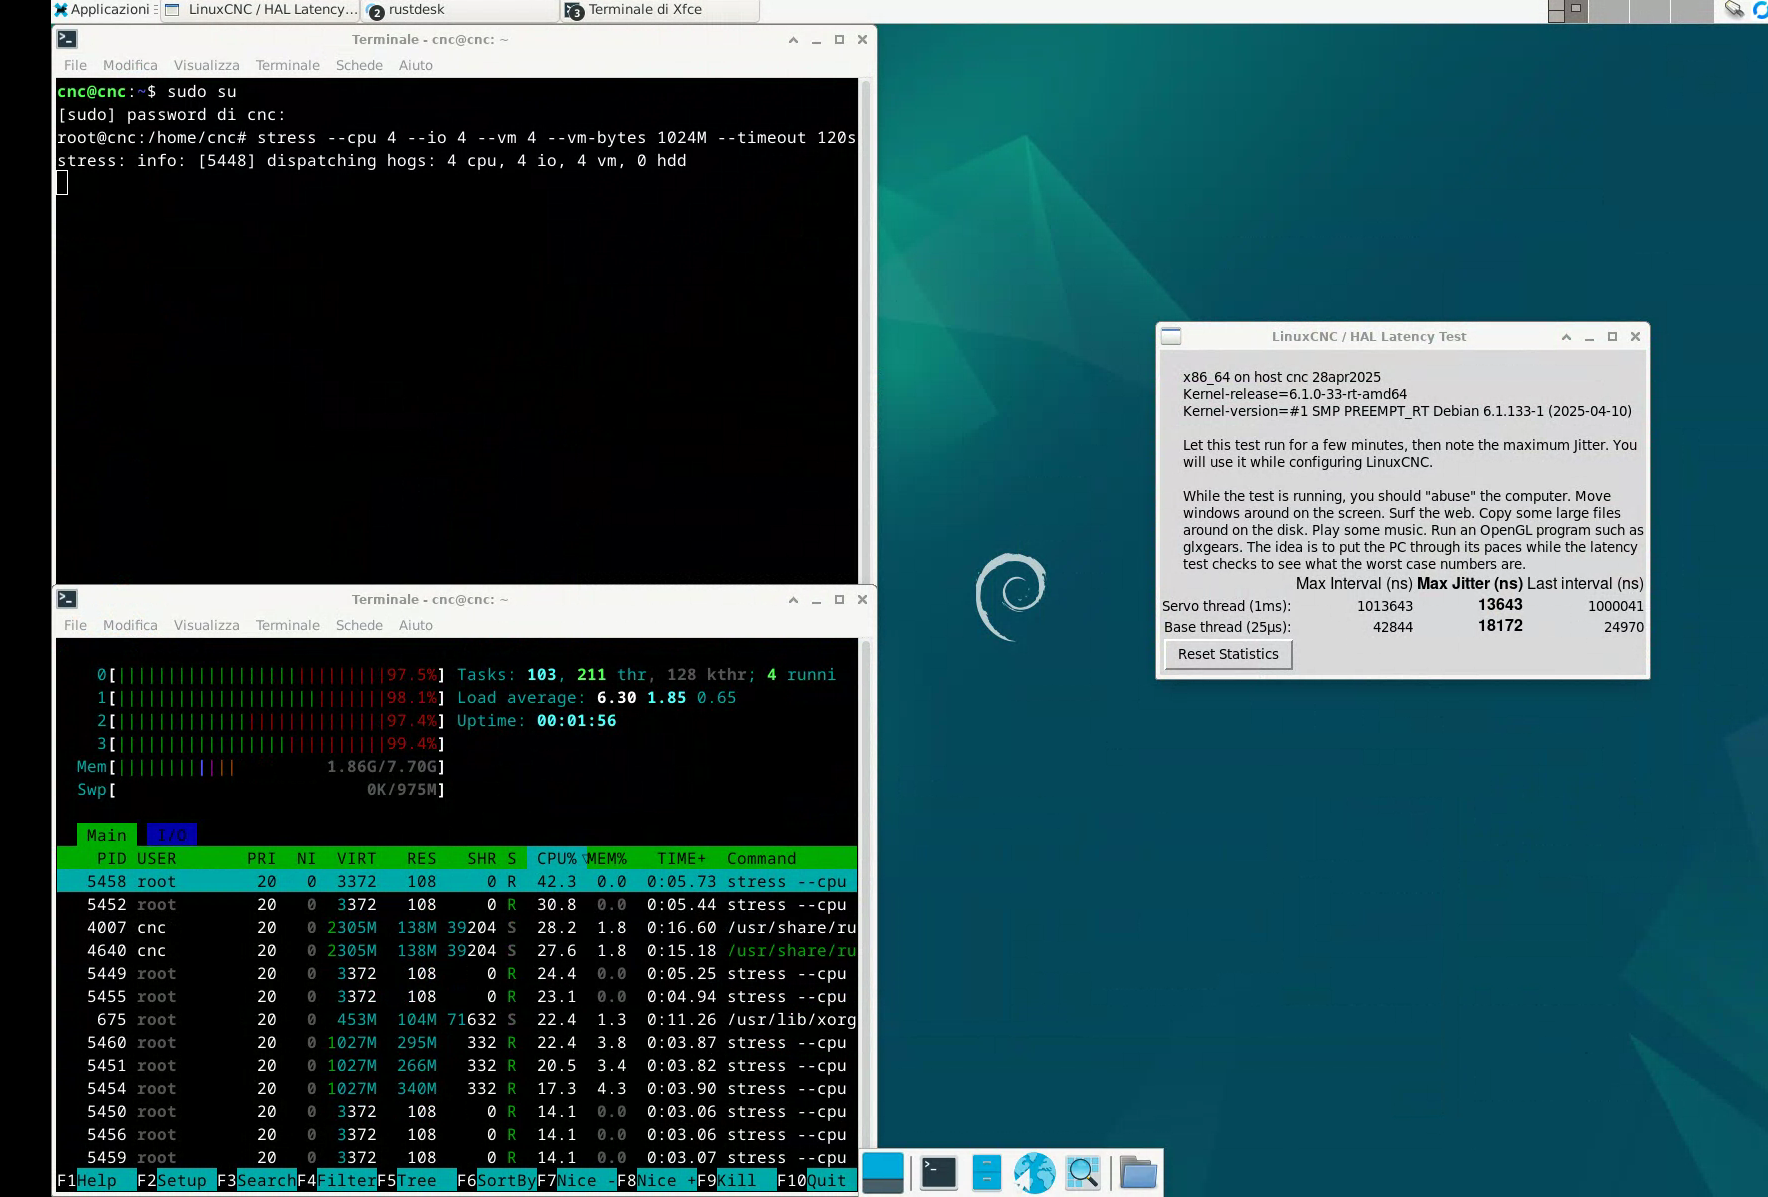Screen dimensions: 1768x1197
Task: Open the file manager drawer icon in the dock
Action: [x=986, y=1172]
